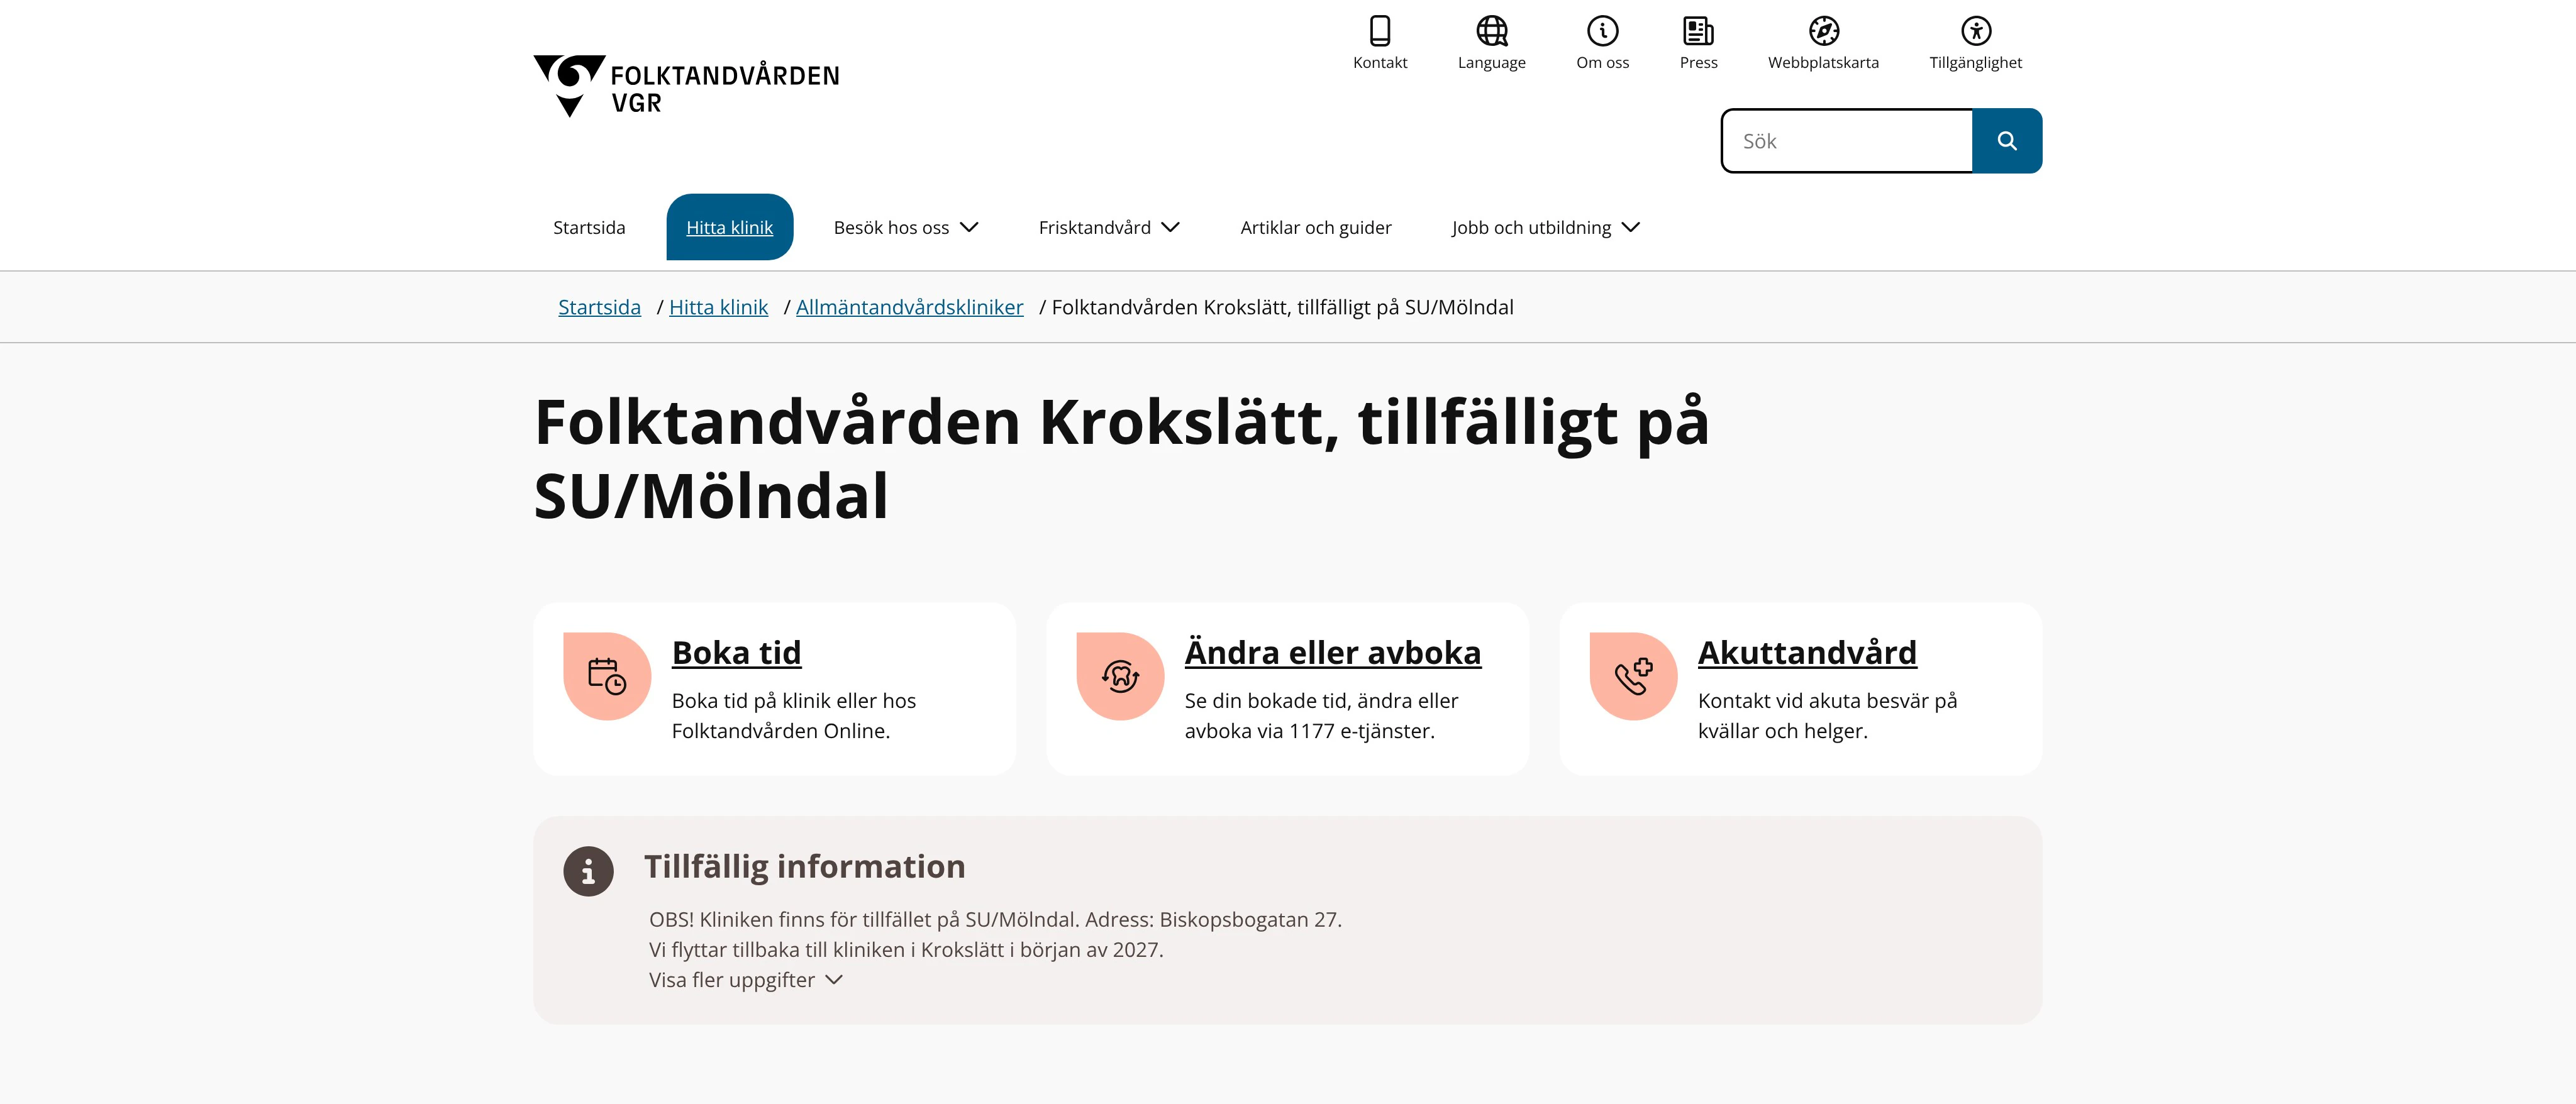Click the magnifying glass search button
Screen dimensions: 2576x1104
2007,141
